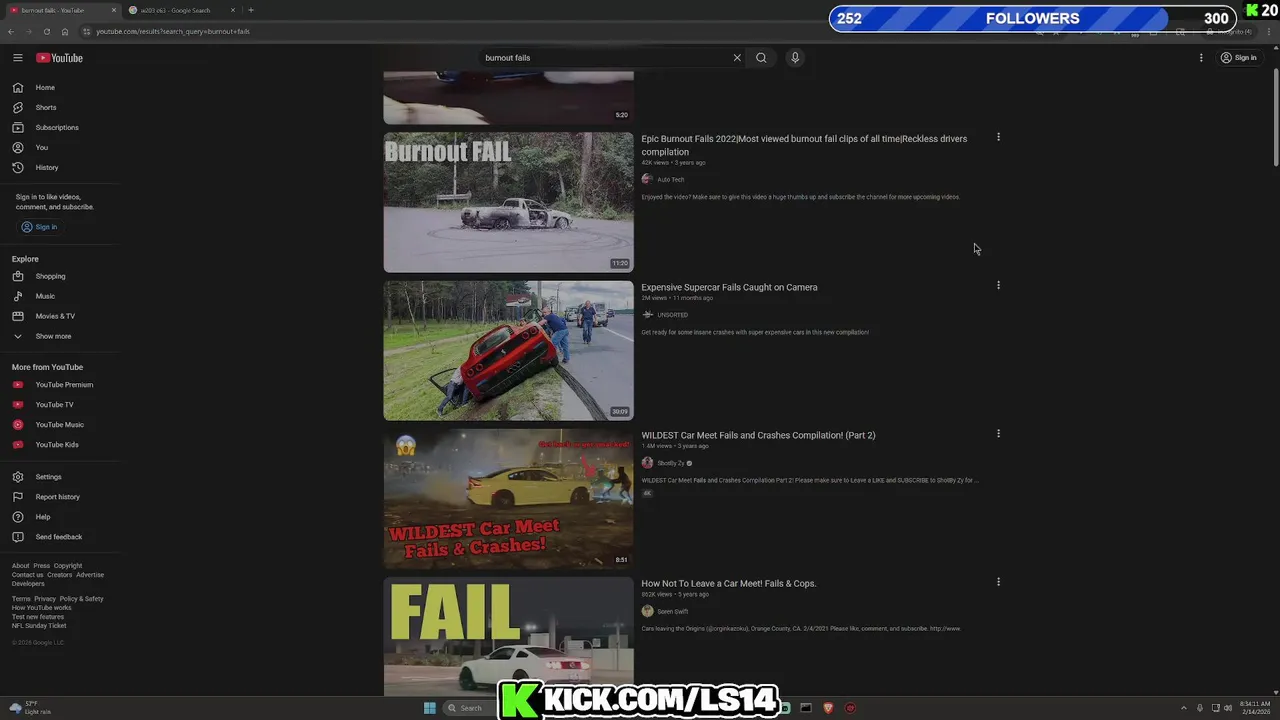Open a new browser tab
The height and width of the screenshot is (720, 1280).
pos(250,10)
